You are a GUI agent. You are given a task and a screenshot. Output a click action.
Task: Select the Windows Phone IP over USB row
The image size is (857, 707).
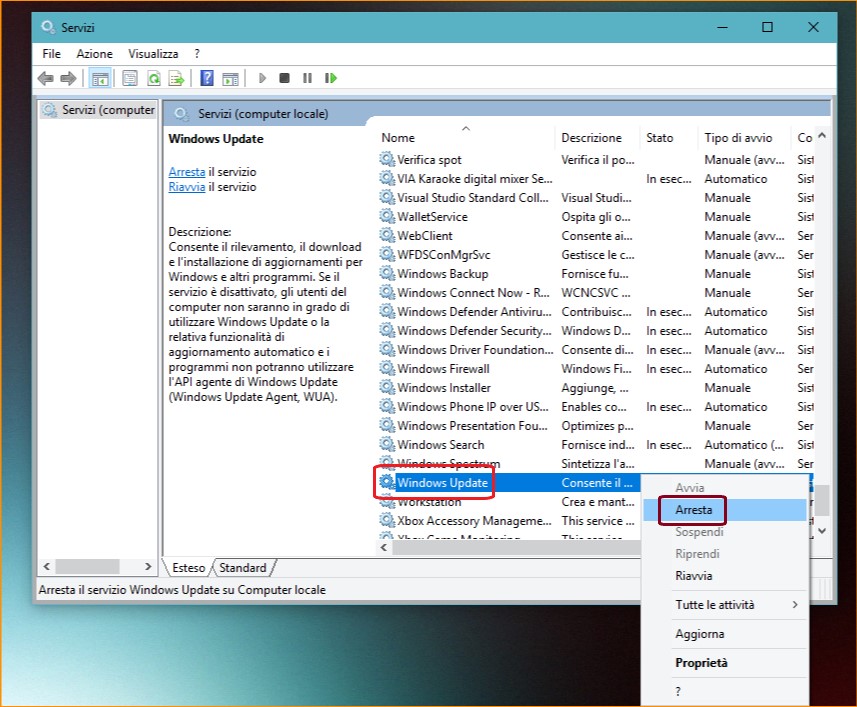tap(596, 406)
